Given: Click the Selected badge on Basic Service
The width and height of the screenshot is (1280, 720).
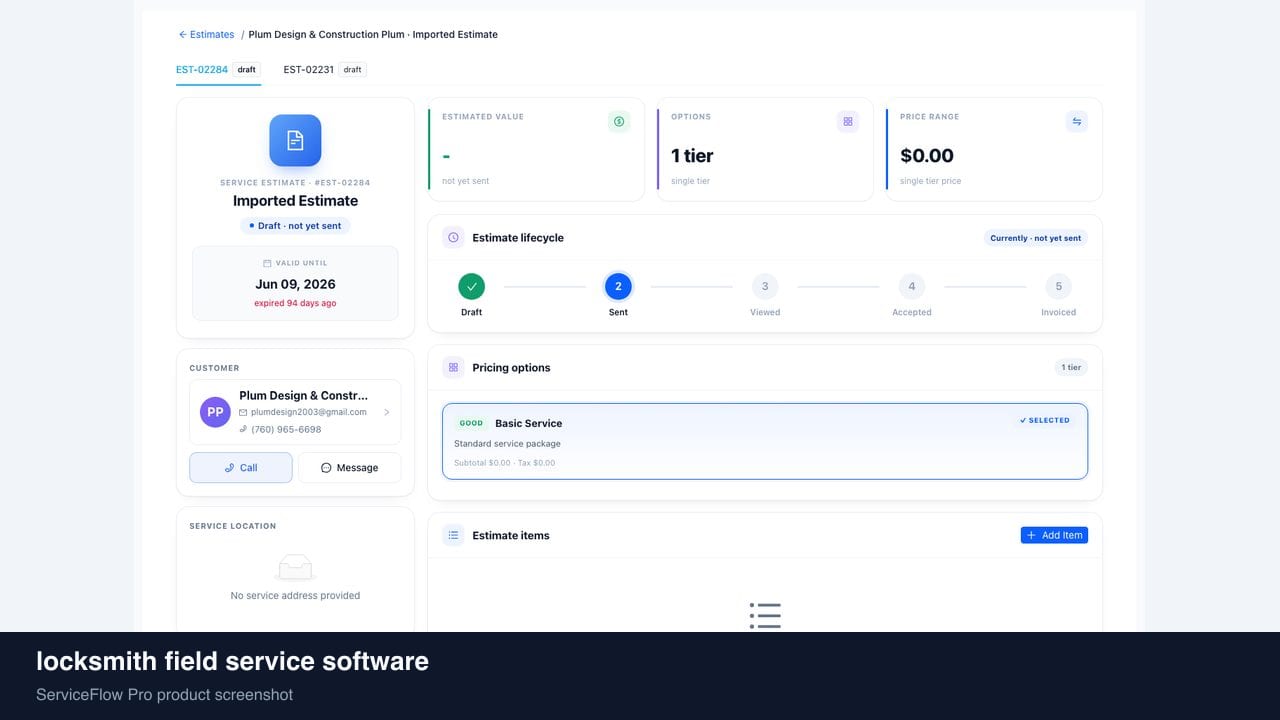Looking at the screenshot, I should (x=1045, y=420).
